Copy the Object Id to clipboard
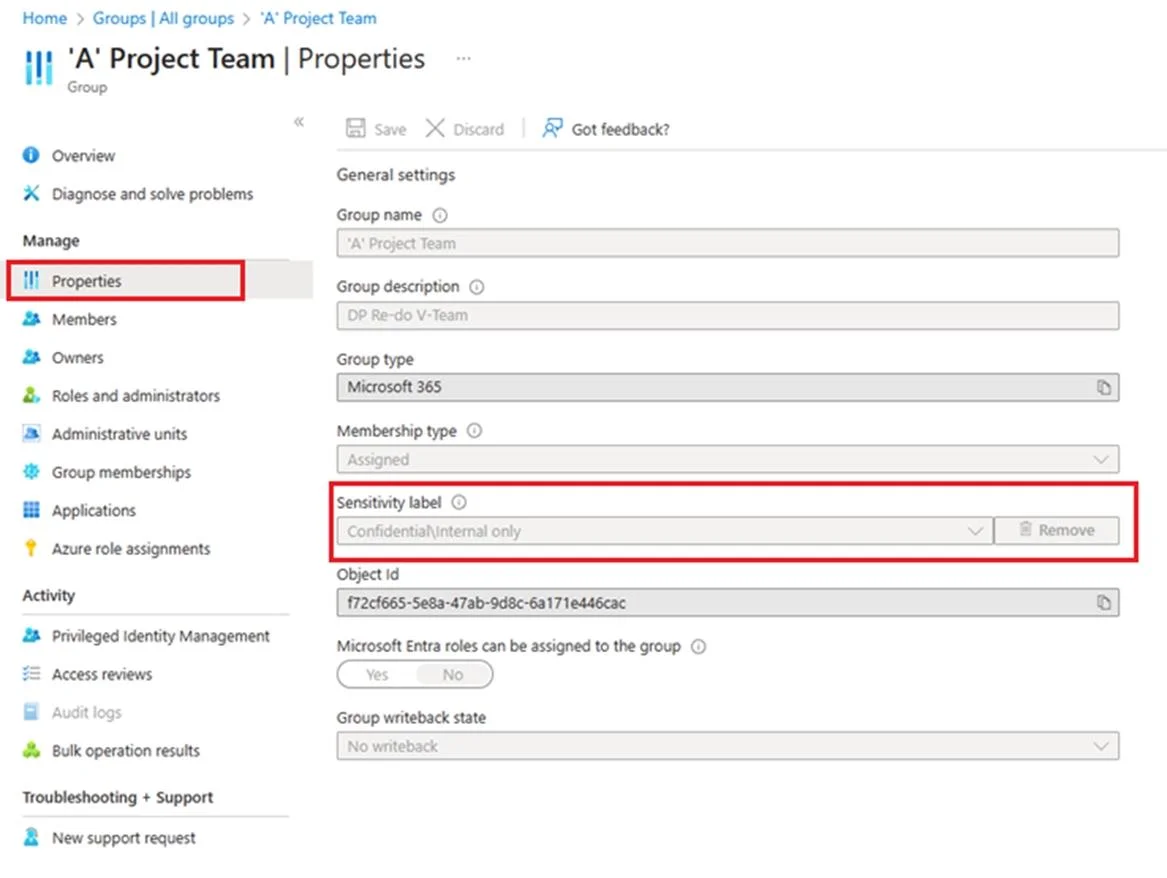This screenshot has width=1167, height=878. pyautogui.click(x=1103, y=603)
